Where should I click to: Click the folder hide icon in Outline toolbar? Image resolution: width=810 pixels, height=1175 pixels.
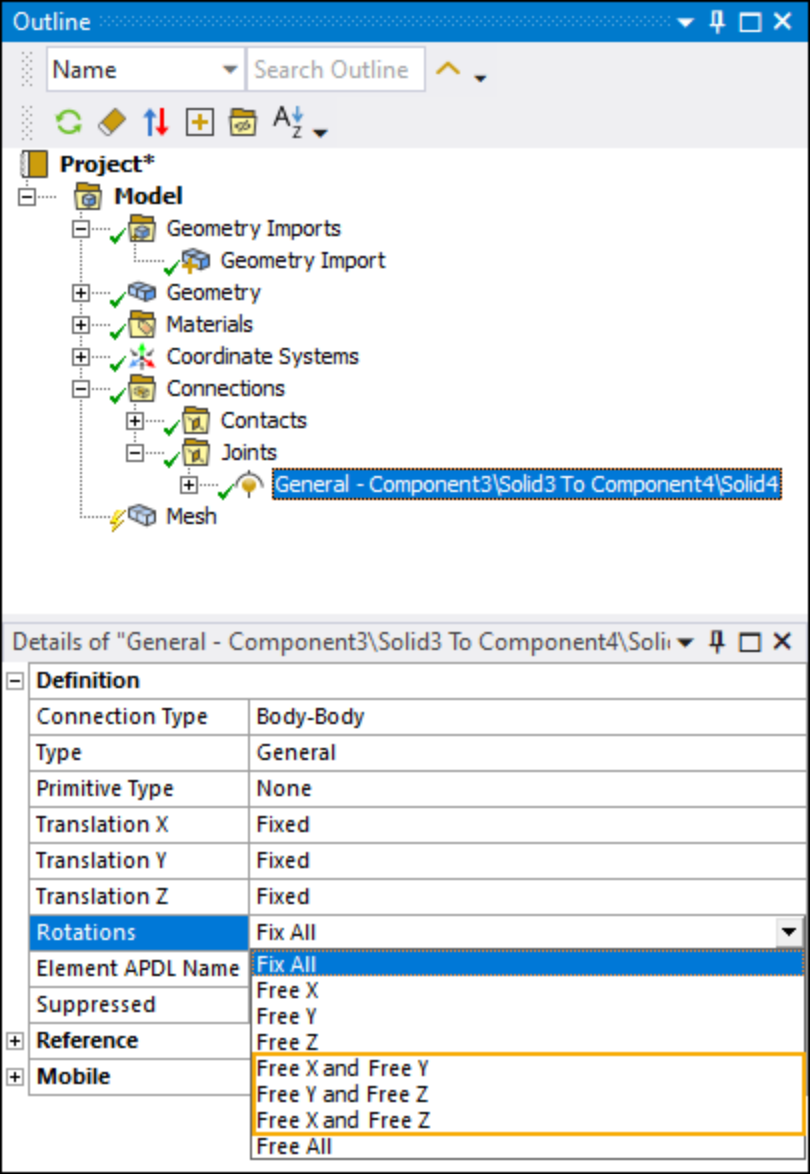click(x=243, y=121)
